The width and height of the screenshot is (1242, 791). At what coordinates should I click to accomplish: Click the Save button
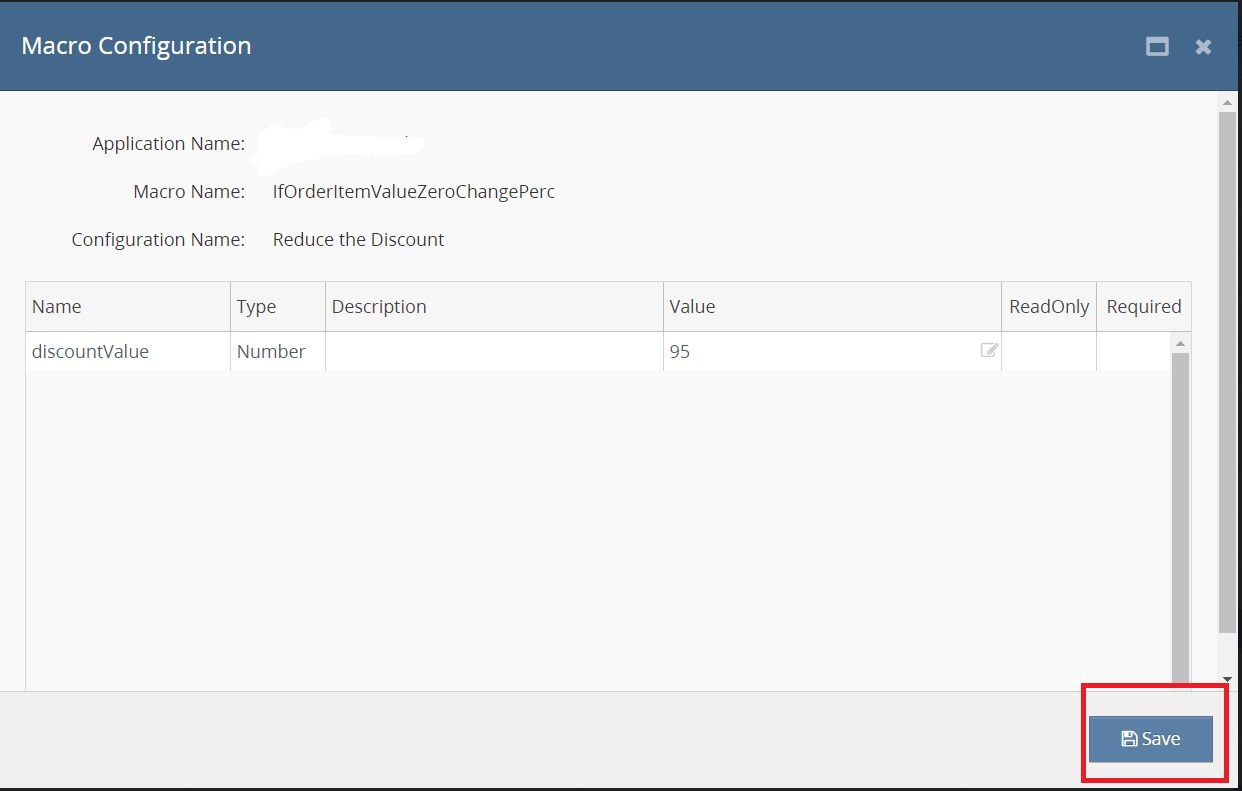pyautogui.click(x=1150, y=739)
